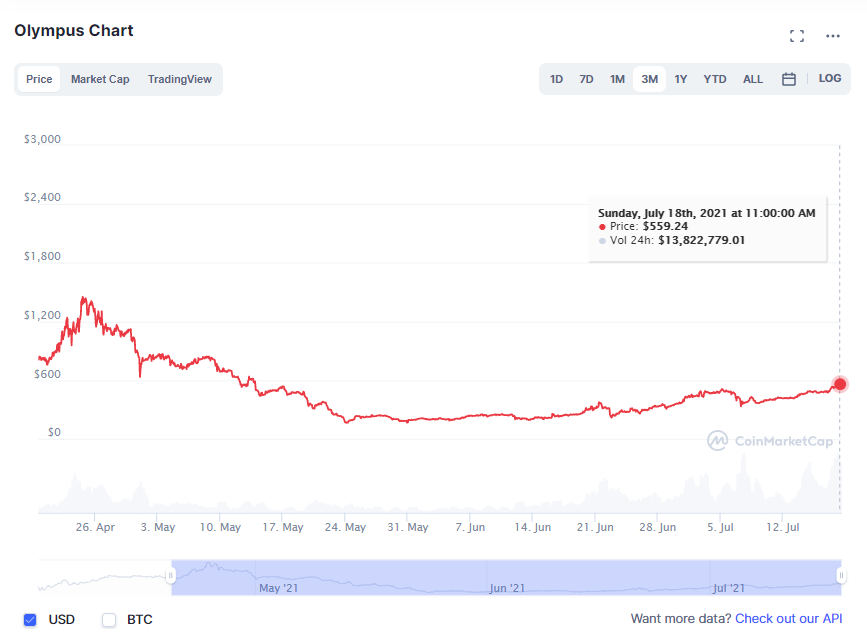Click the '3. May' date label
The width and height of the screenshot is (867, 637).
[x=158, y=528]
